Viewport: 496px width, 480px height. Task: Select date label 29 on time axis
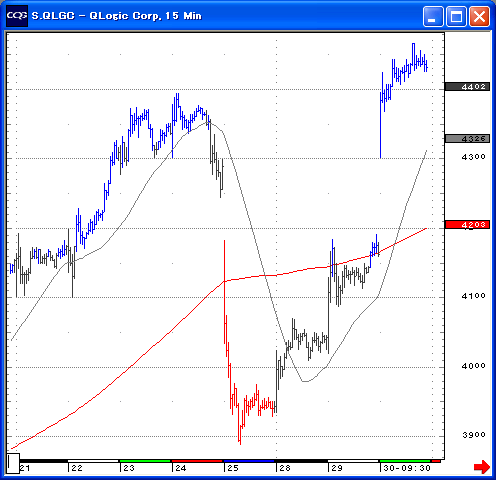tap(337, 468)
